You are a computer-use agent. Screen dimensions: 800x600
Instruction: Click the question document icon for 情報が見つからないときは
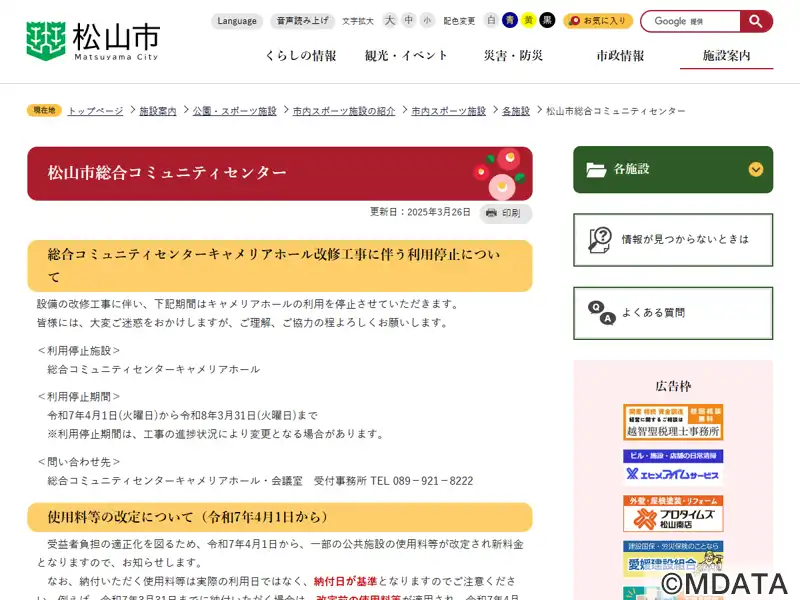(x=599, y=239)
